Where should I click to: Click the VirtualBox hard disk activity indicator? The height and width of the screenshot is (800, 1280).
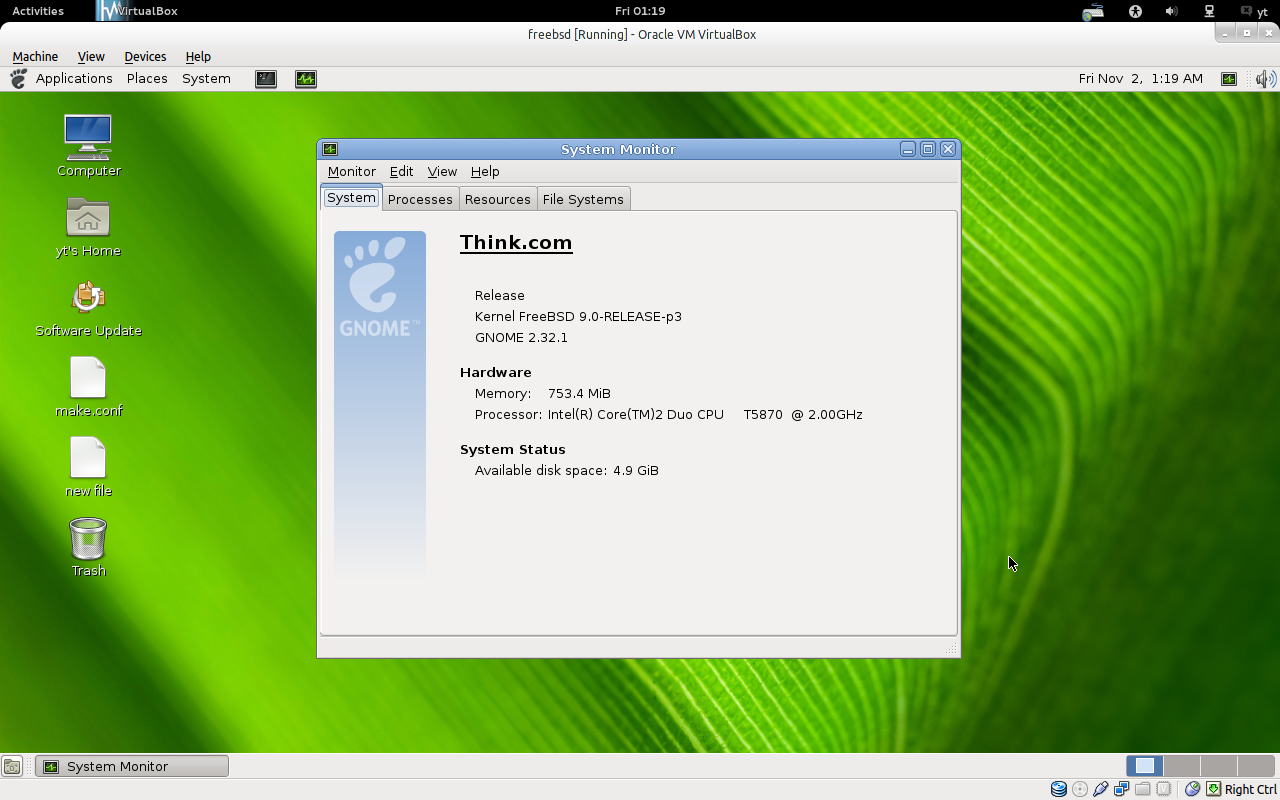[1059, 789]
